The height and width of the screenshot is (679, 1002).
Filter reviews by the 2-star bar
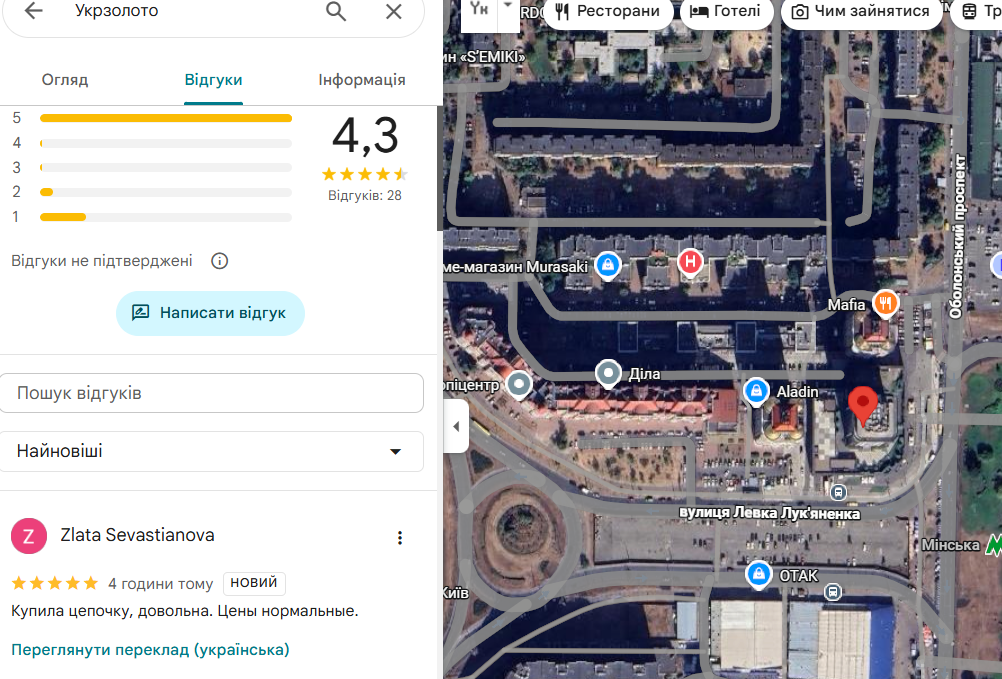tap(166, 192)
